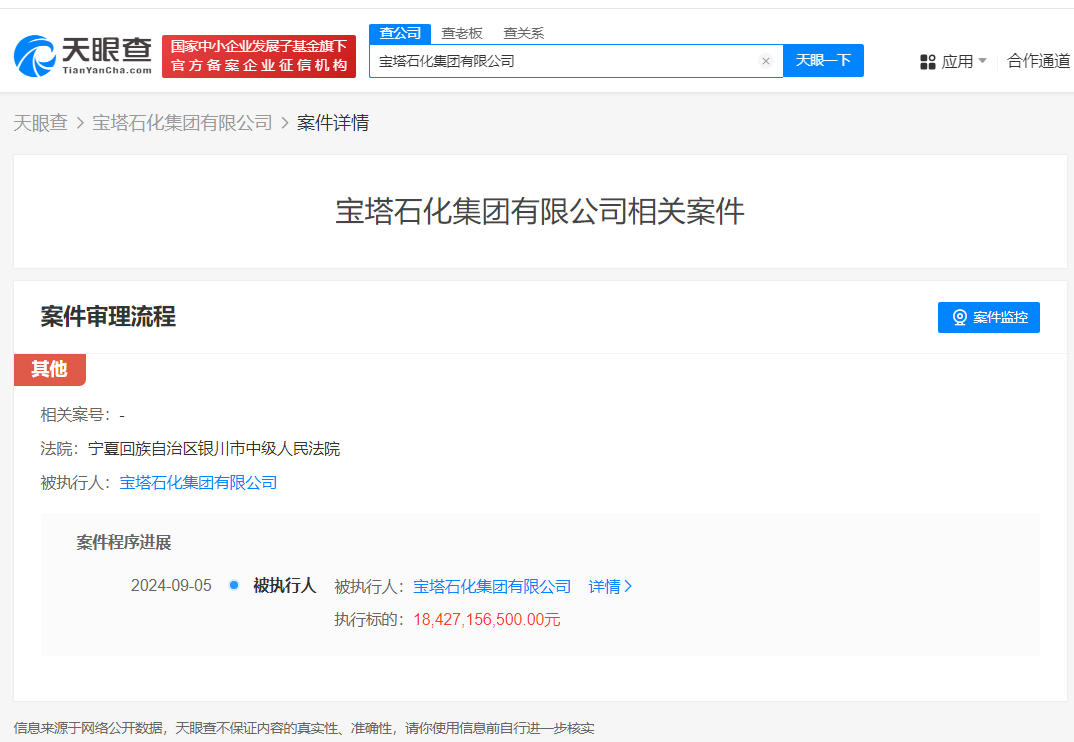Screen dimensions: 1074x742
Task: Select the 其他 red case tag
Action: click(49, 370)
